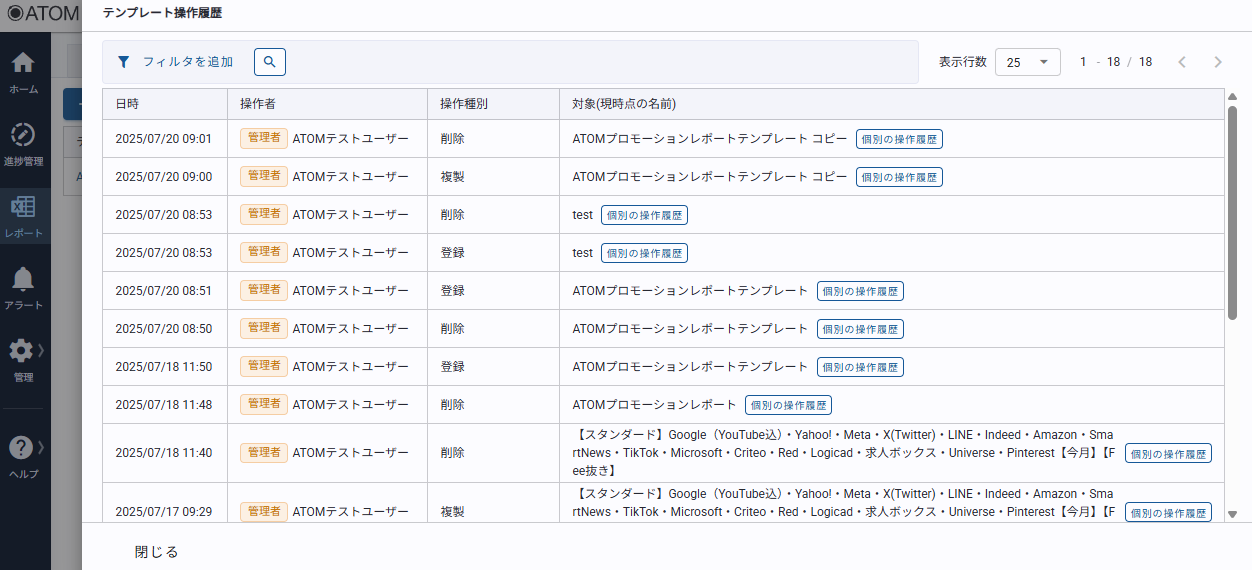Go to next page with right chevron

tap(1217, 62)
